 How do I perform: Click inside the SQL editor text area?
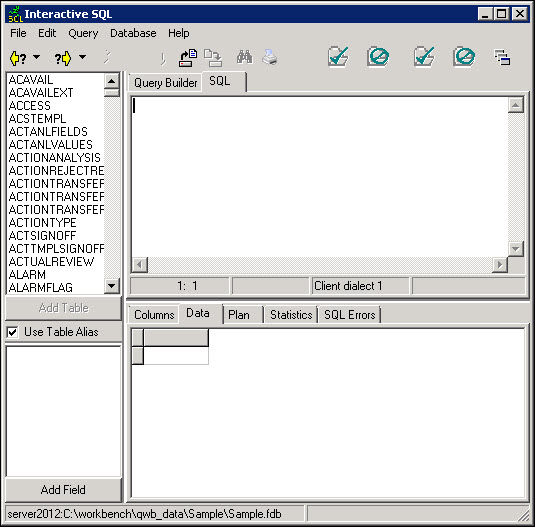click(x=320, y=177)
